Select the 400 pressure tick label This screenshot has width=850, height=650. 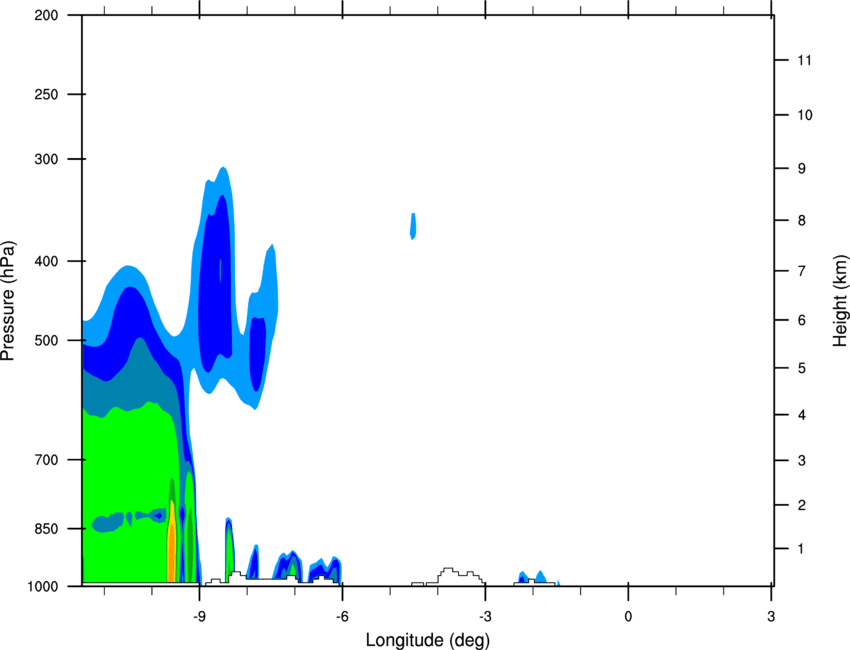(x=46, y=261)
